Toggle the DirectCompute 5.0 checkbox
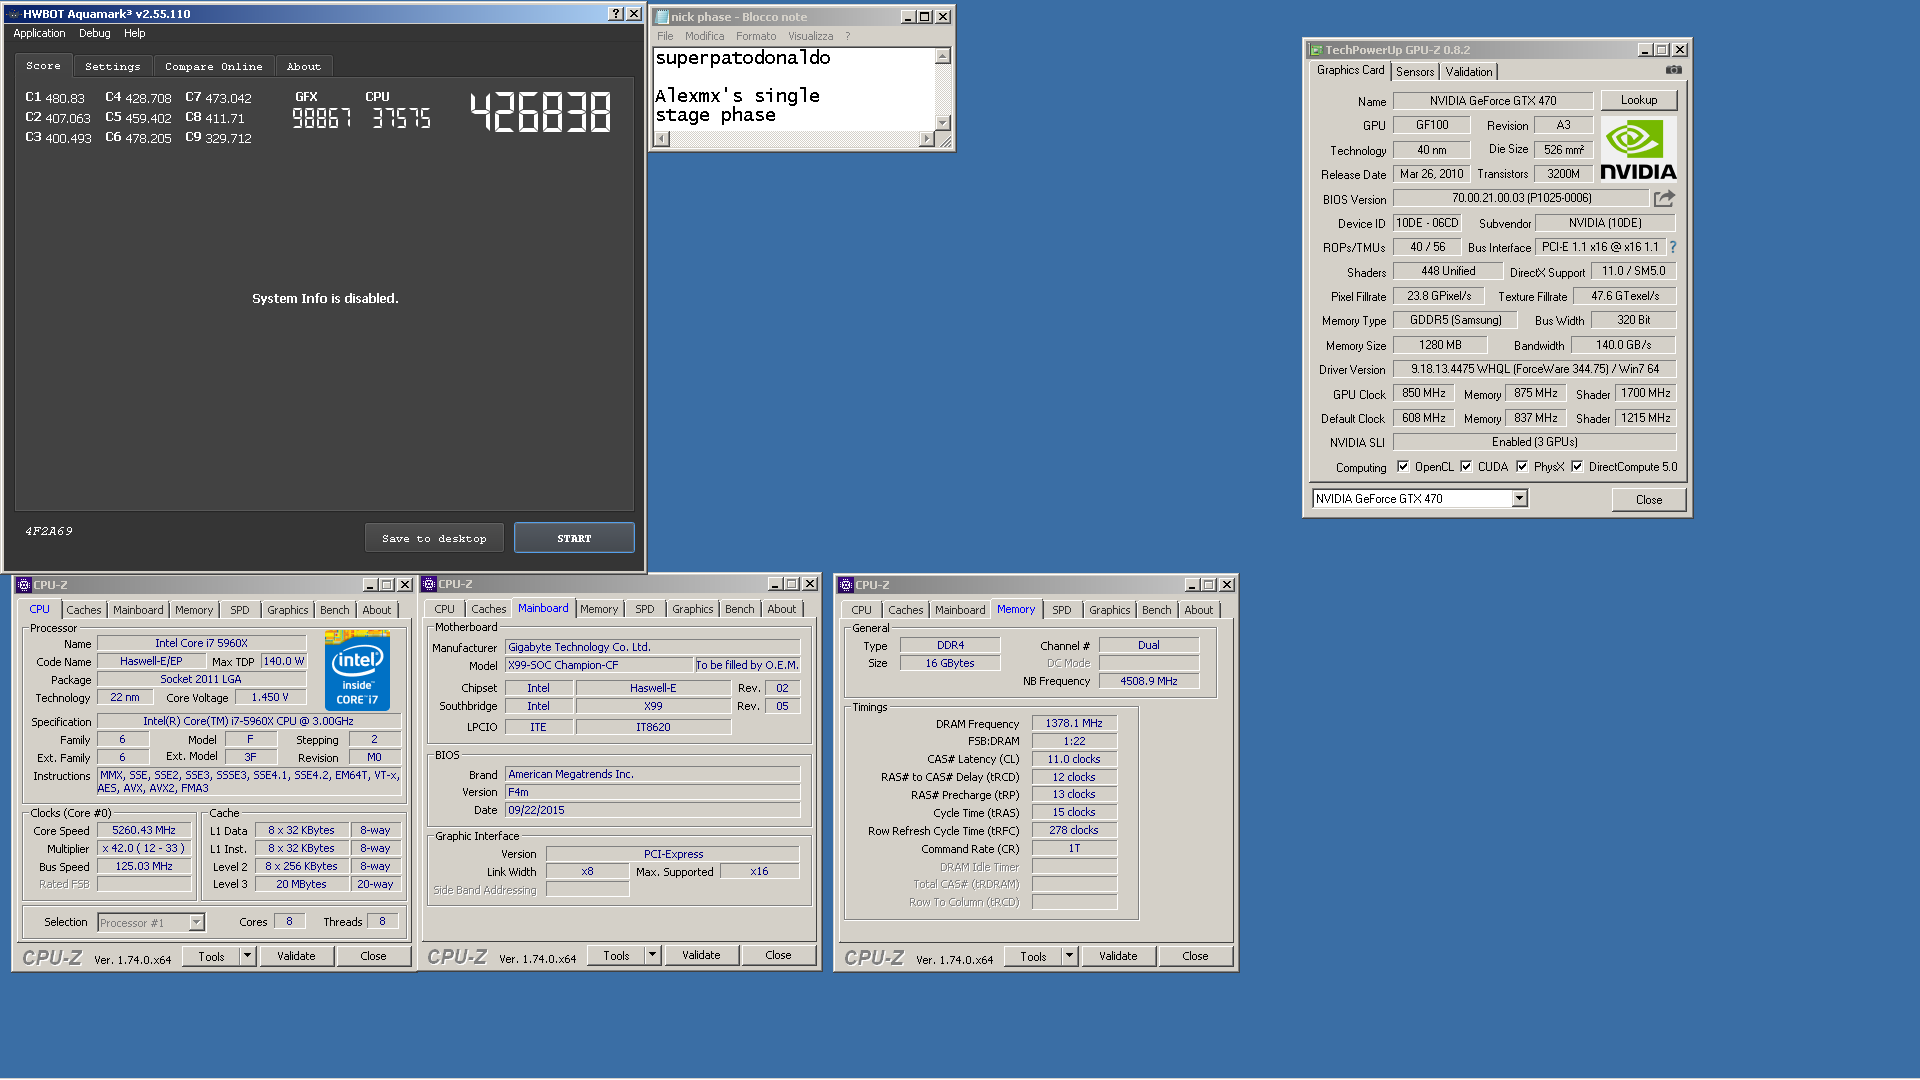 click(1577, 467)
